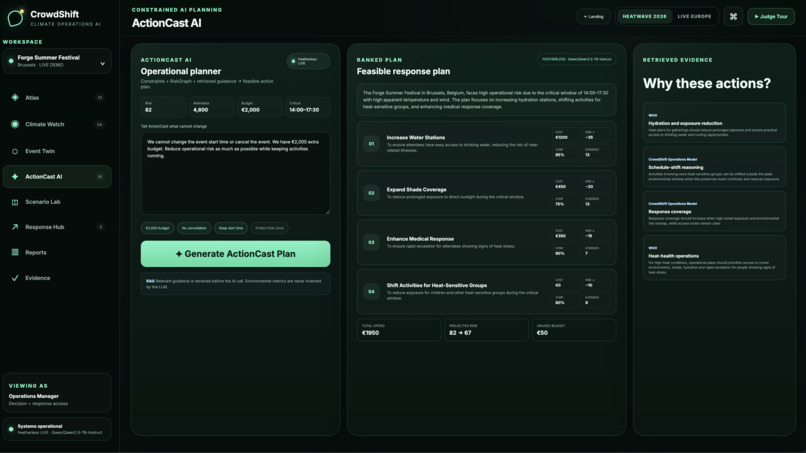Click the AI badge on ActionCast row
This screenshot has width=806, height=453.
[x=100, y=176]
